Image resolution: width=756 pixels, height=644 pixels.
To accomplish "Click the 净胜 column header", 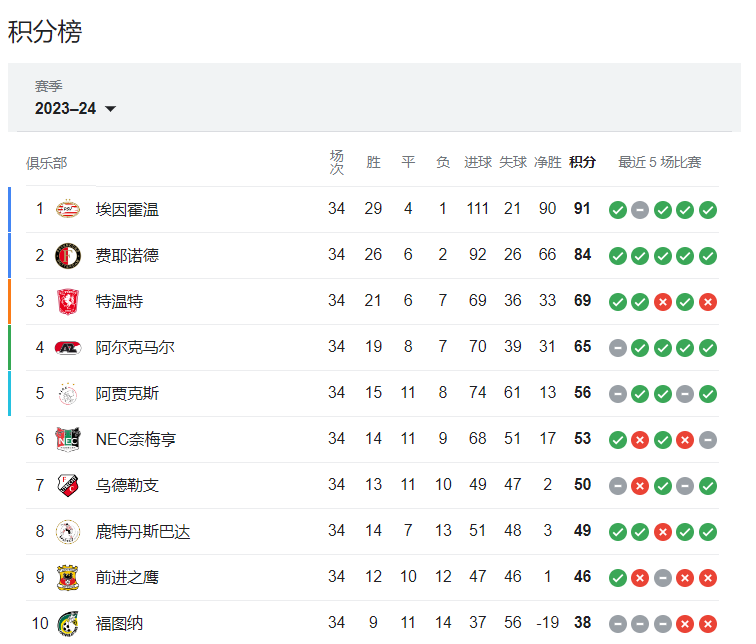I will [548, 162].
